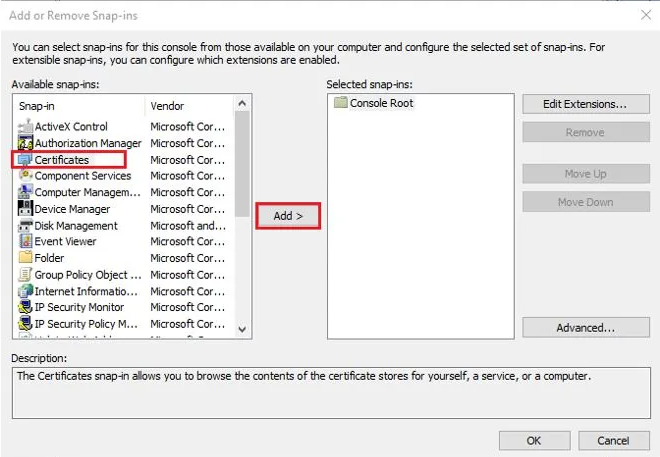The width and height of the screenshot is (660, 457).
Task: Cancel the snap-in dialog
Action: pyautogui.click(x=613, y=441)
